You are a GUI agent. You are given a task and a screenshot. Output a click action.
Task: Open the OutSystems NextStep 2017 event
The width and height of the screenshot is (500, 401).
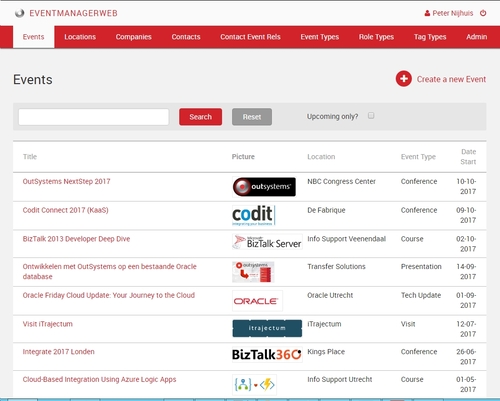click(66, 181)
